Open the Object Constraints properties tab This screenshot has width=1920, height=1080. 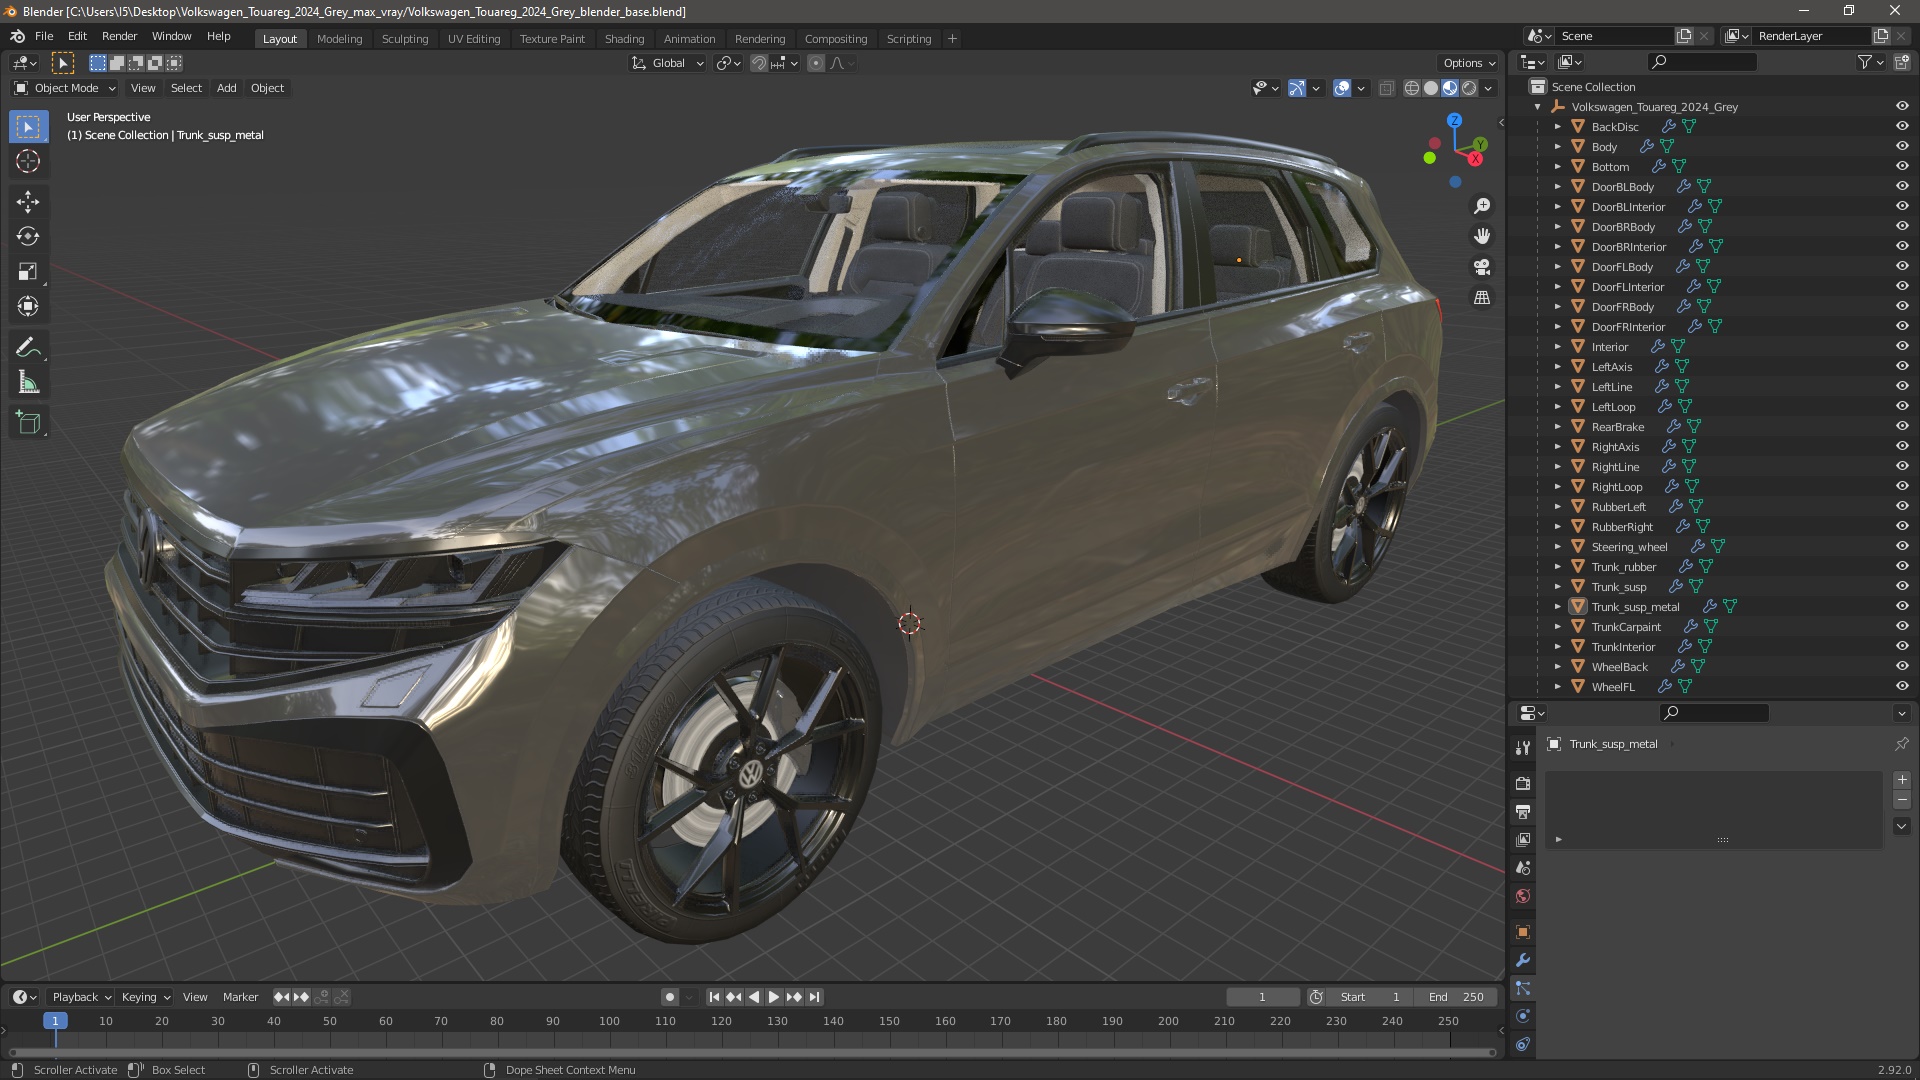(x=1523, y=1044)
